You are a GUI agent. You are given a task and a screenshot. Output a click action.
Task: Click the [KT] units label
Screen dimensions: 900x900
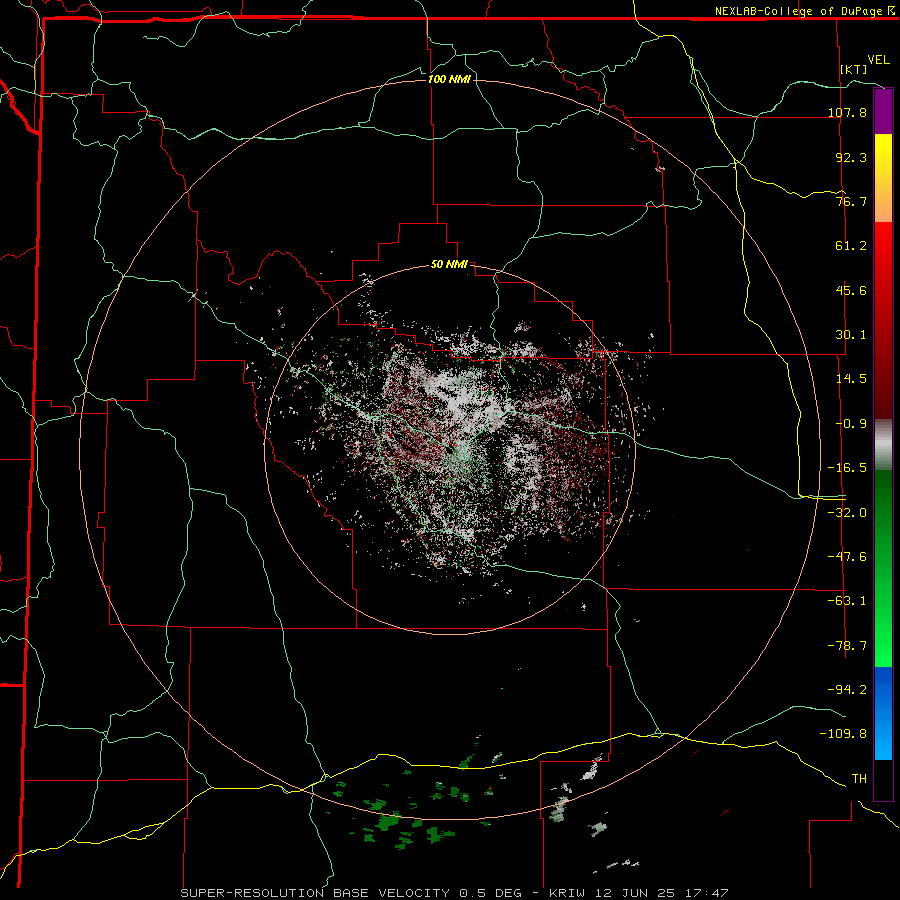tap(854, 69)
